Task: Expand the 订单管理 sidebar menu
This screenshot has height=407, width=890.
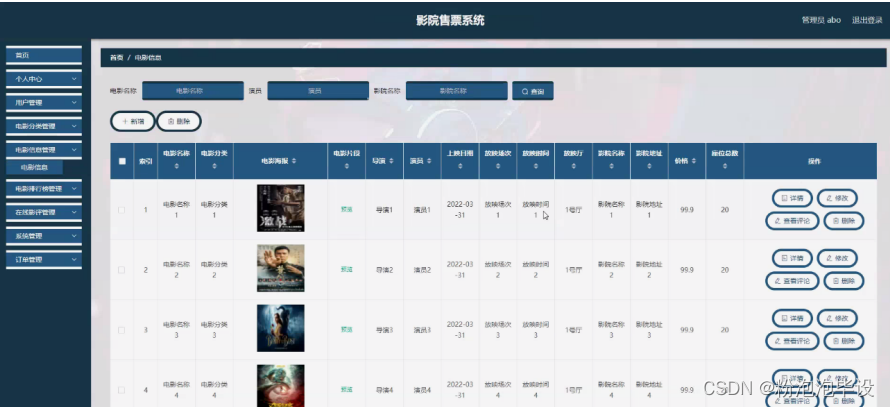Action: (44, 259)
